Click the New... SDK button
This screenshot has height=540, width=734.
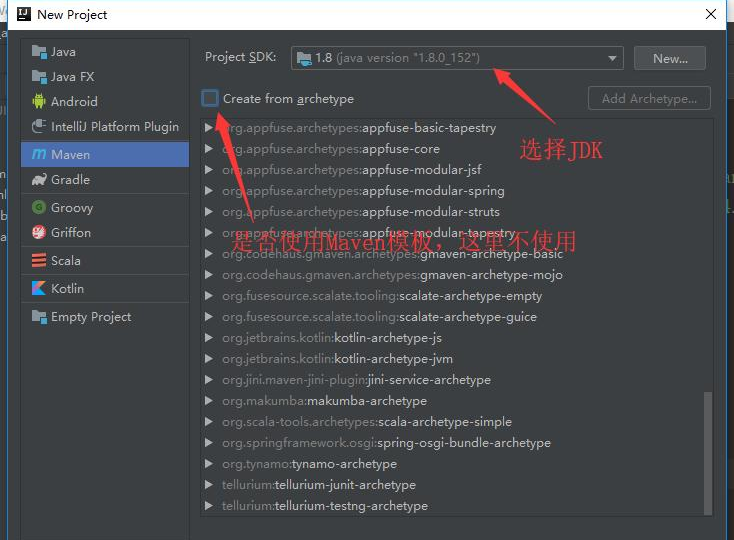[670, 58]
